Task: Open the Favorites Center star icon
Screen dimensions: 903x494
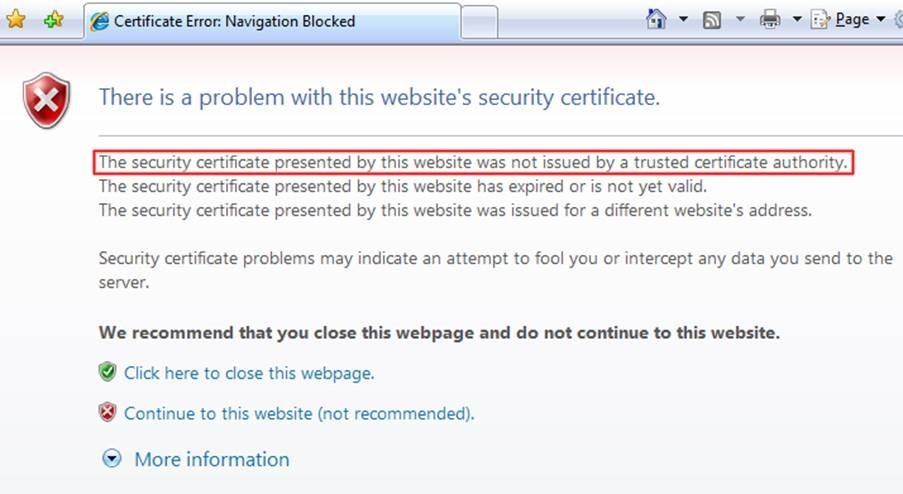Action: (16, 20)
